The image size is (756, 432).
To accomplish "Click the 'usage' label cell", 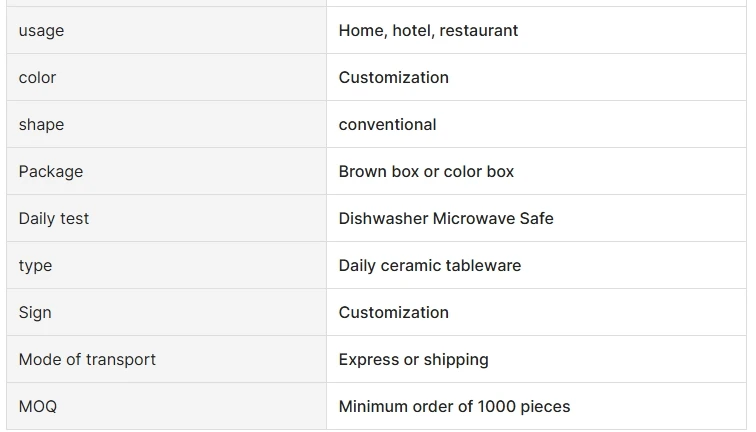I will pyautogui.click(x=41, y=31).
